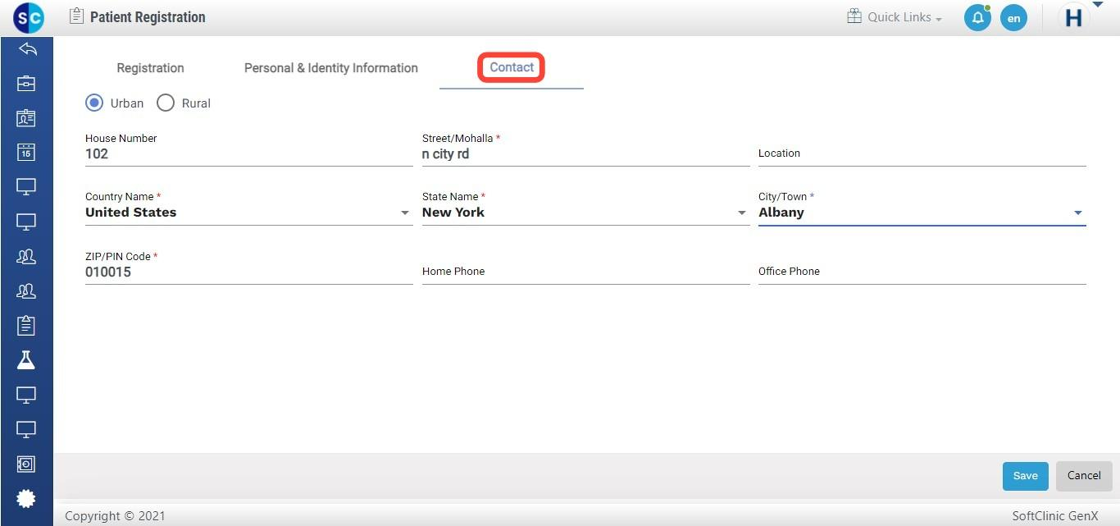Click the monitor icon just above the people icons
This screenshot has width=1120, height=526.
click(x=26, y=222)
